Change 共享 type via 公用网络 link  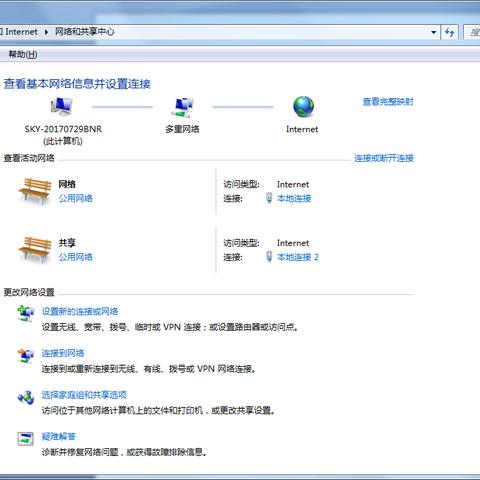(x=76, y=257)
